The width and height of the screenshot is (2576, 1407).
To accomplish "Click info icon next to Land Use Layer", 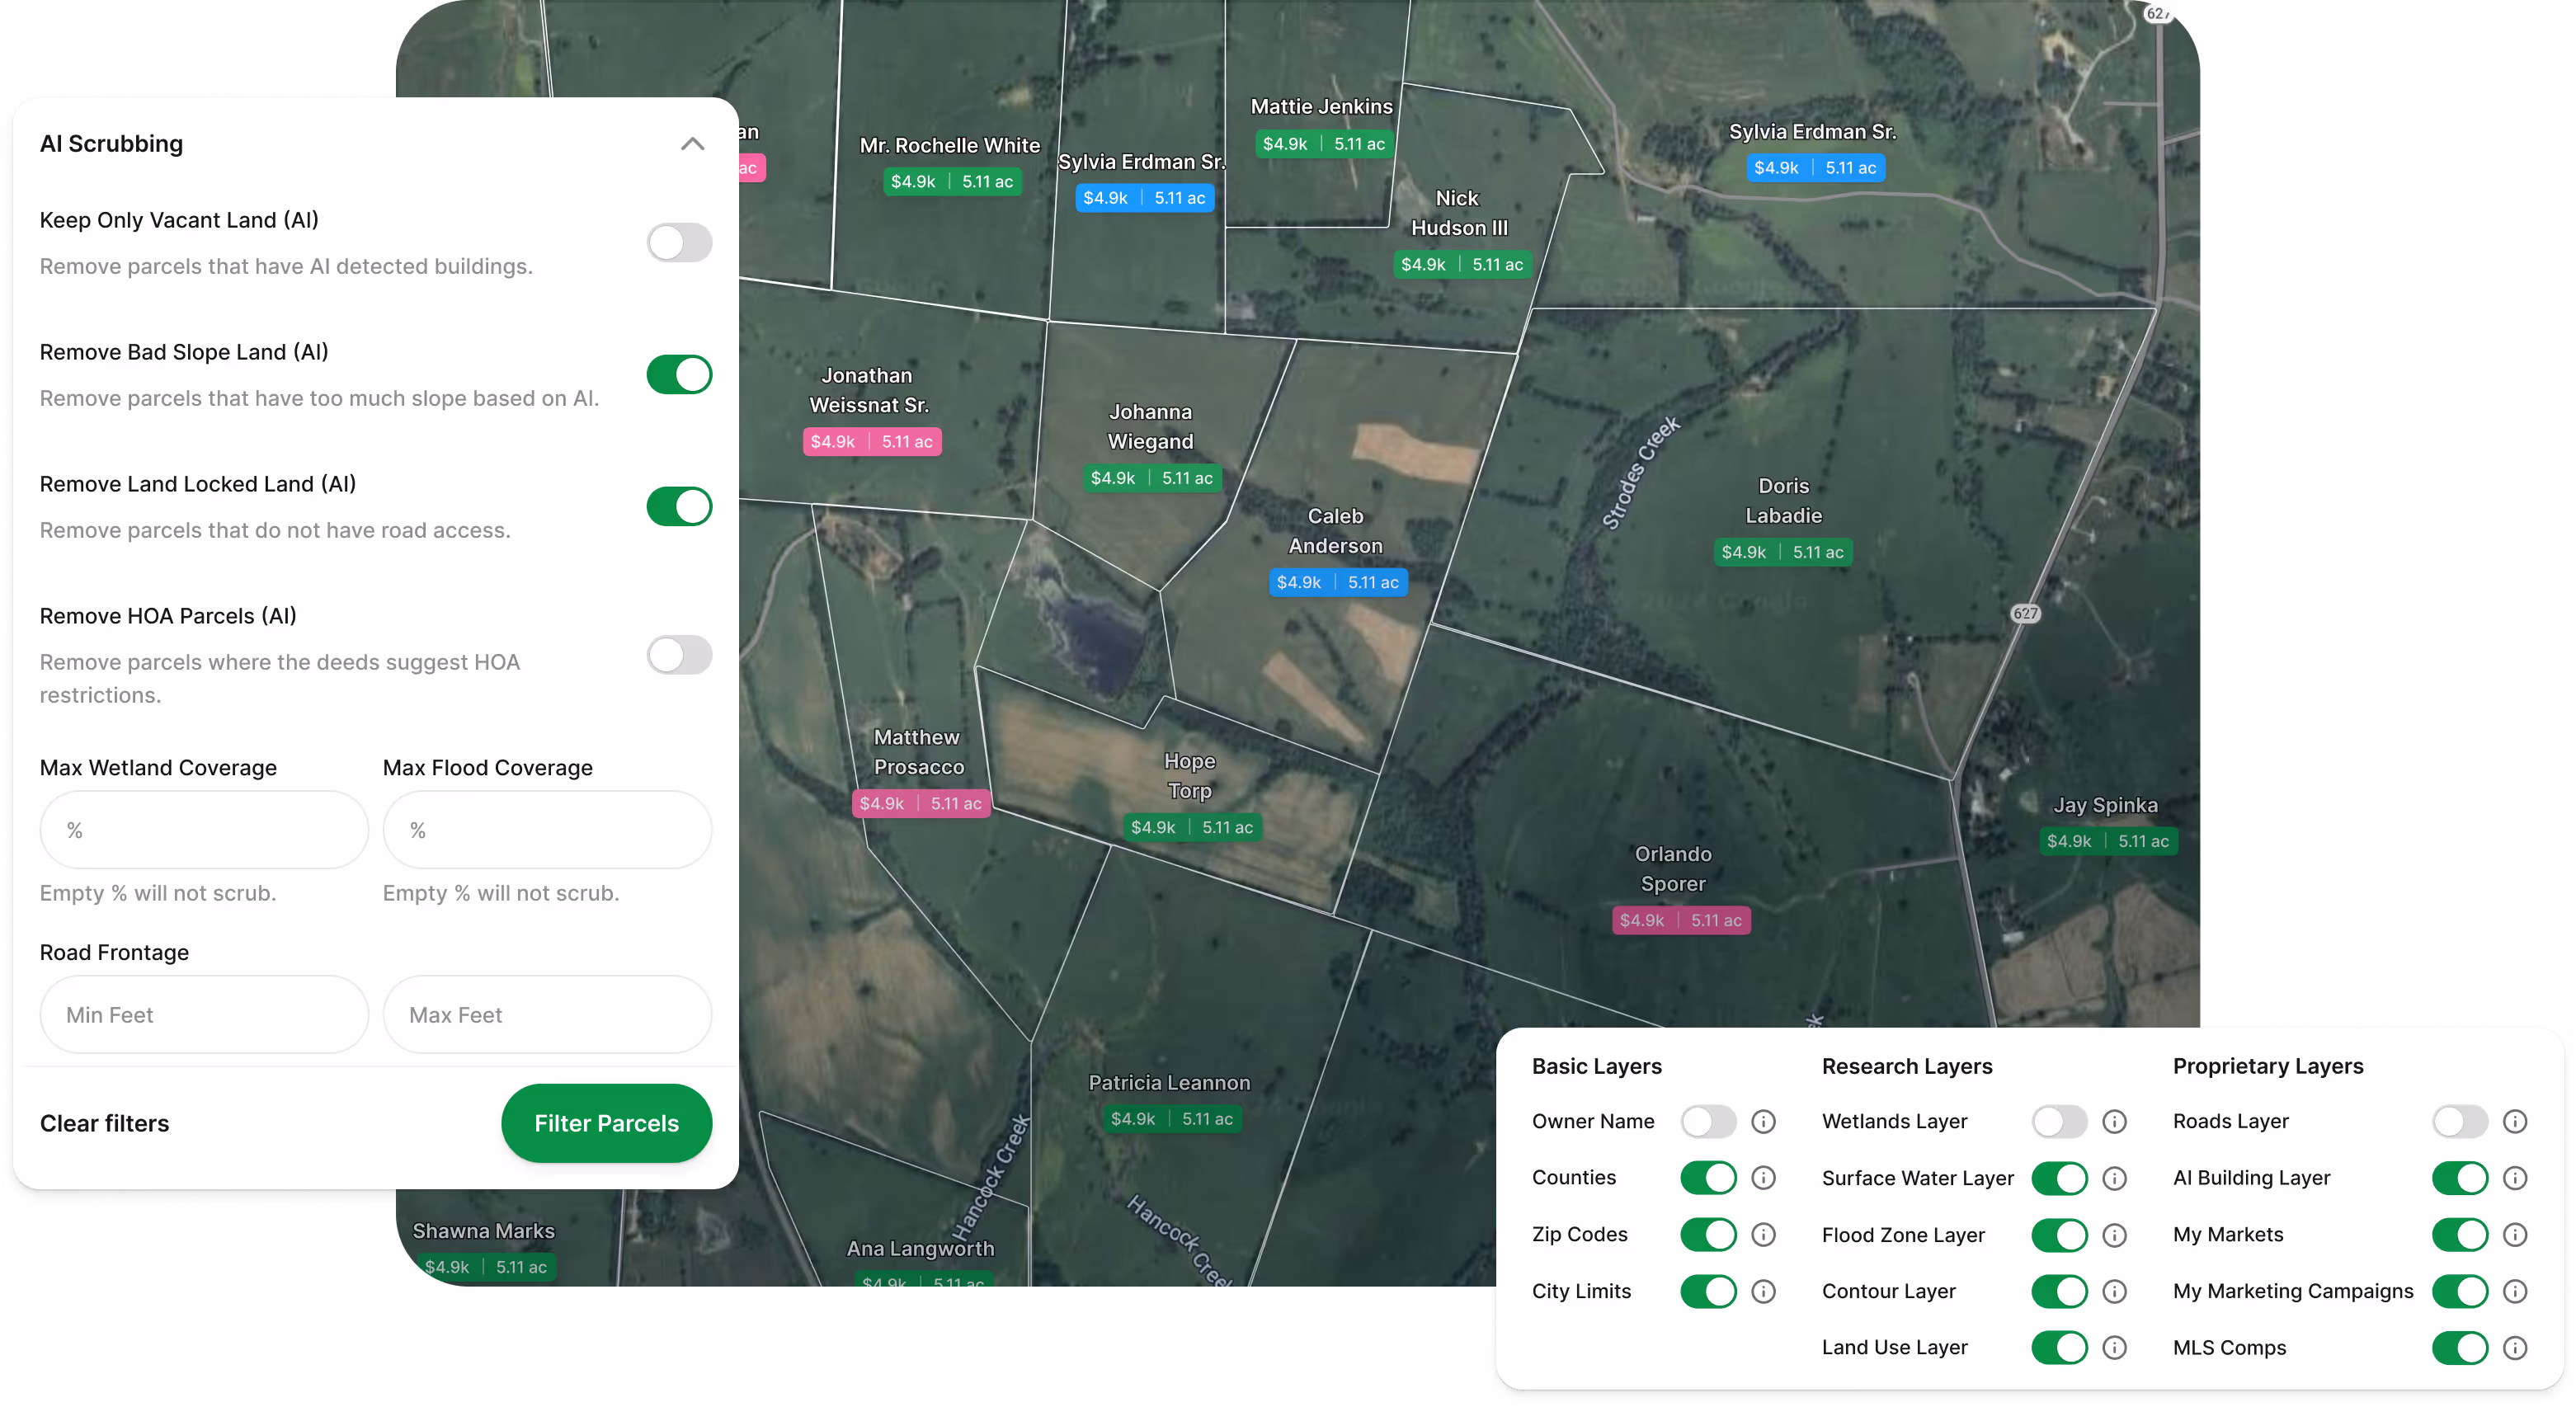I will [2114, 1348].
